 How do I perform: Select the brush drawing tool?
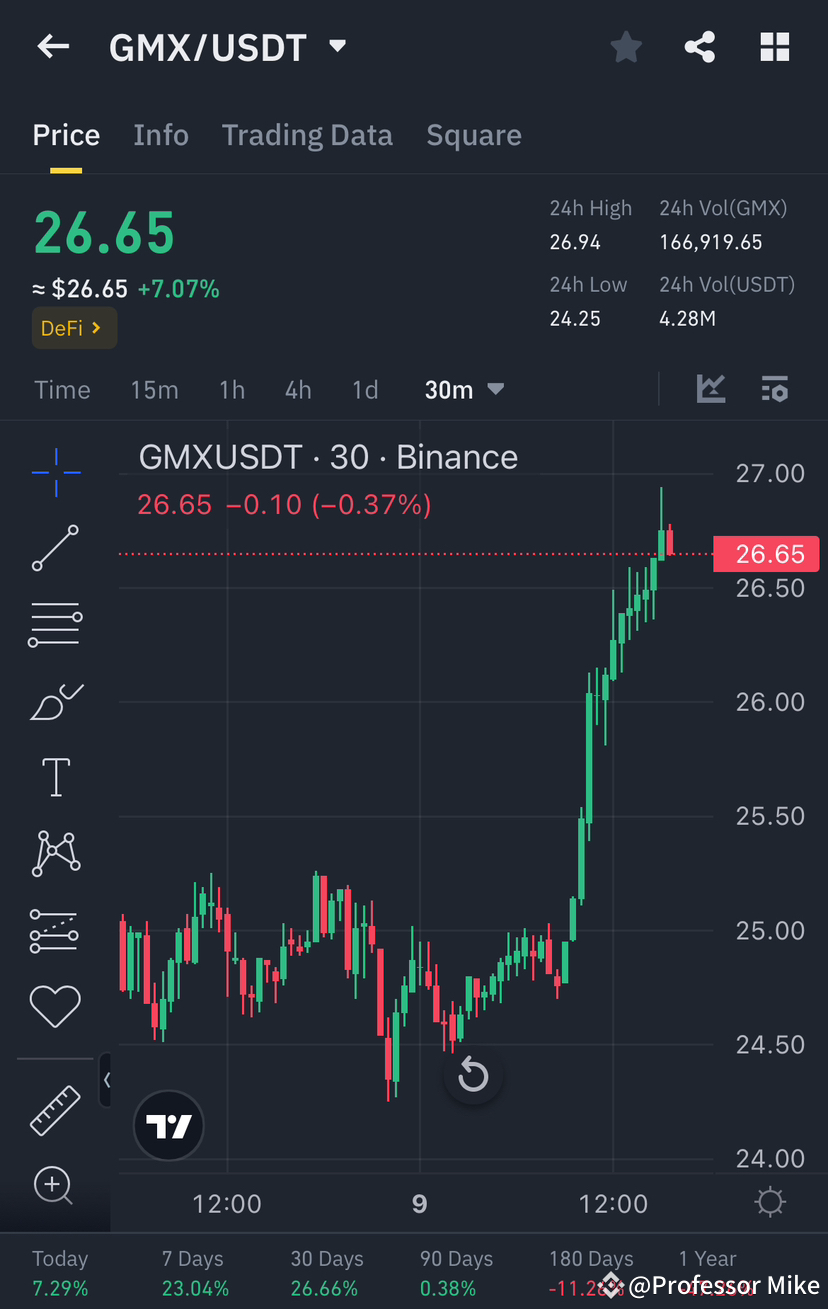(55, 701)
